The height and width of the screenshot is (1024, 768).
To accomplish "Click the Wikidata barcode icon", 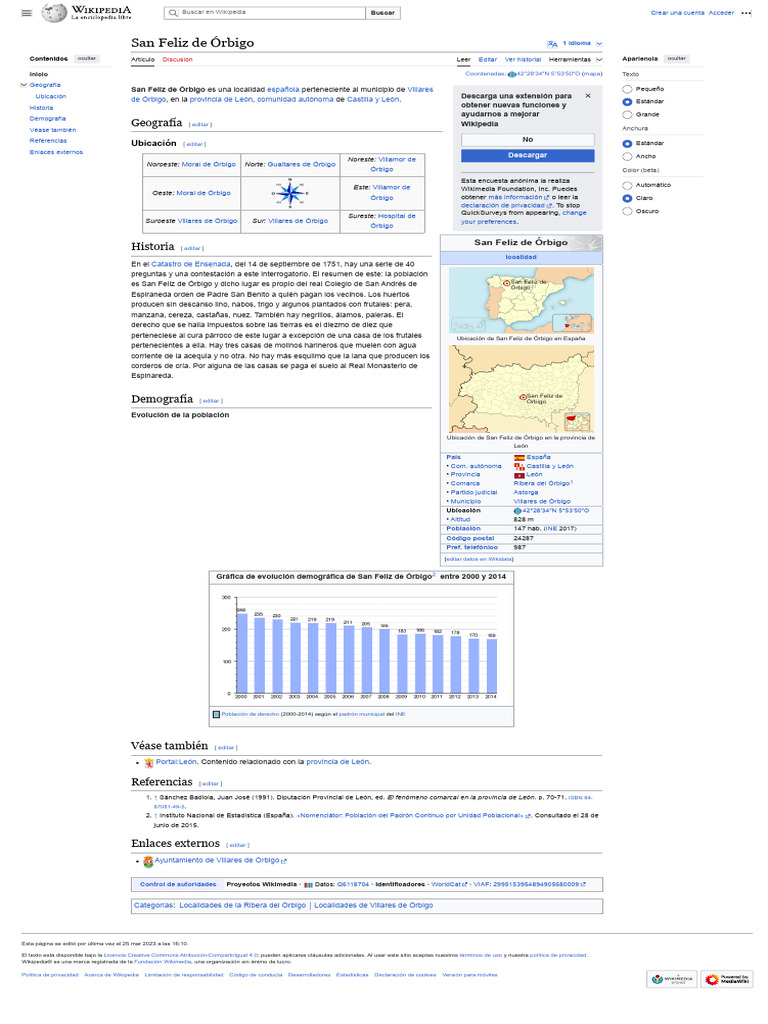I will click(308, 885).
